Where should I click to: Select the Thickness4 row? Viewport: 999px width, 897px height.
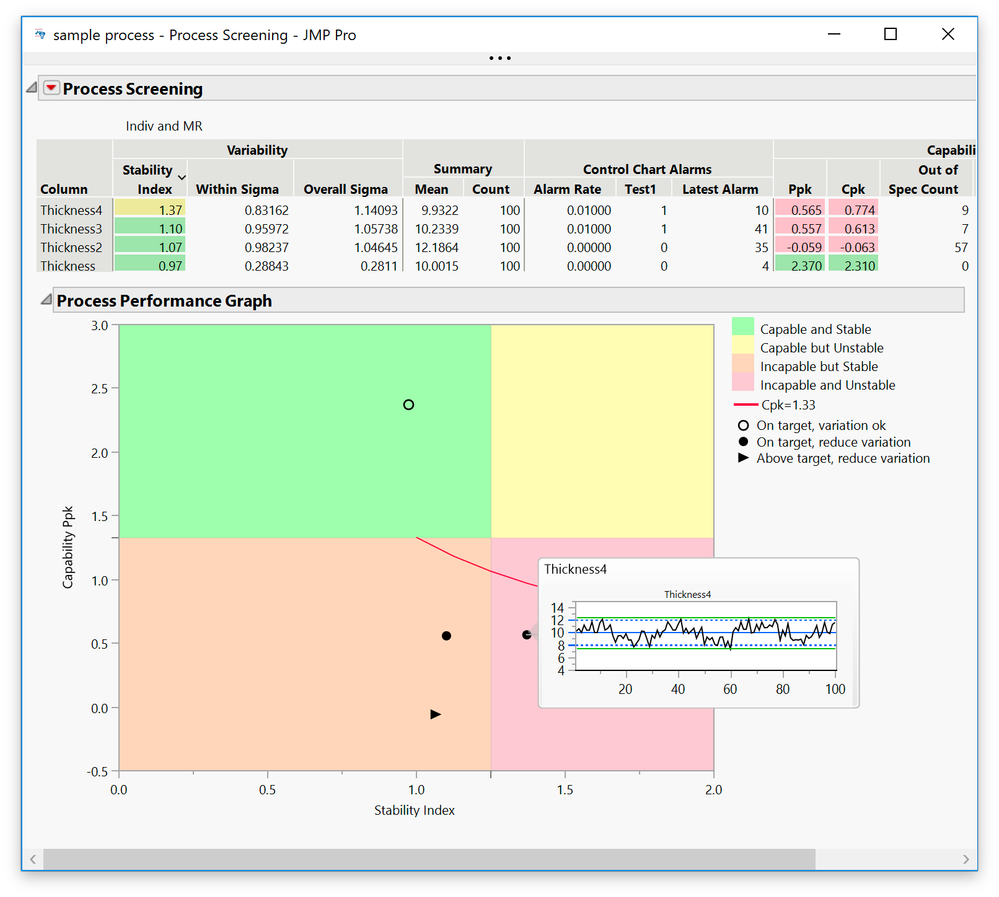[71, 210]
